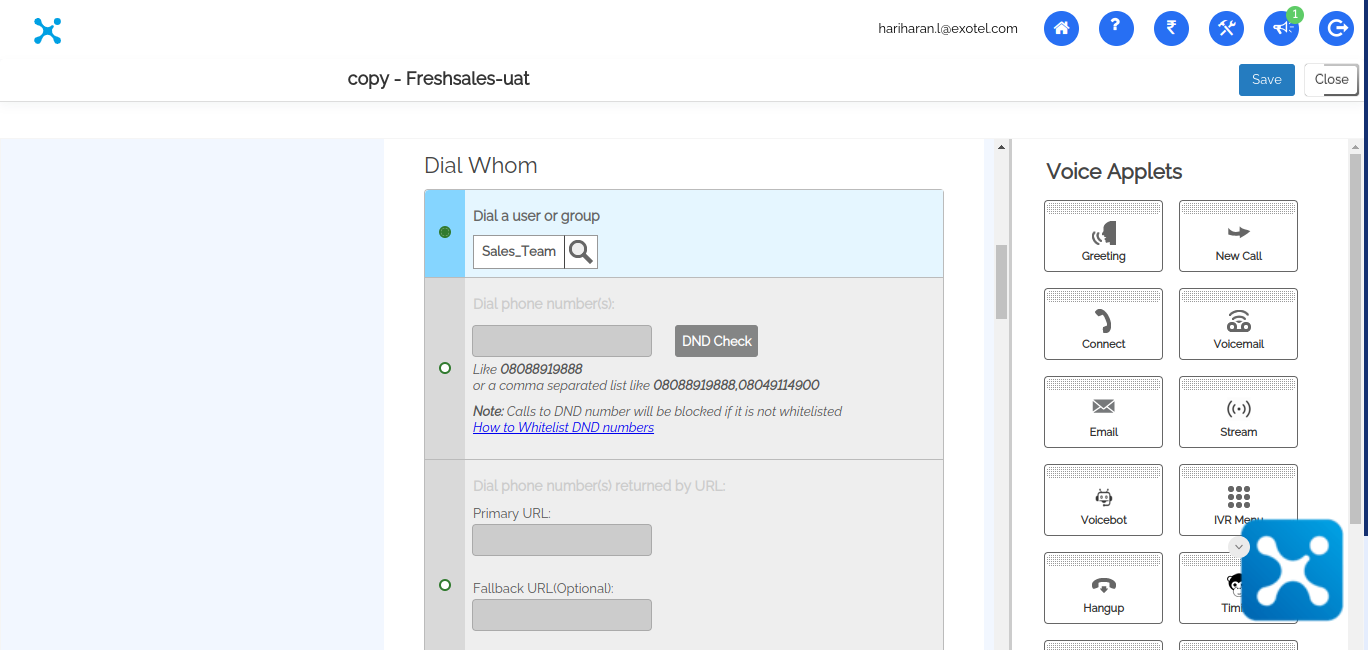Click the center panel scroll-up arrow
This screenshot has width=1368, height=650.
tap(1001, 147)
